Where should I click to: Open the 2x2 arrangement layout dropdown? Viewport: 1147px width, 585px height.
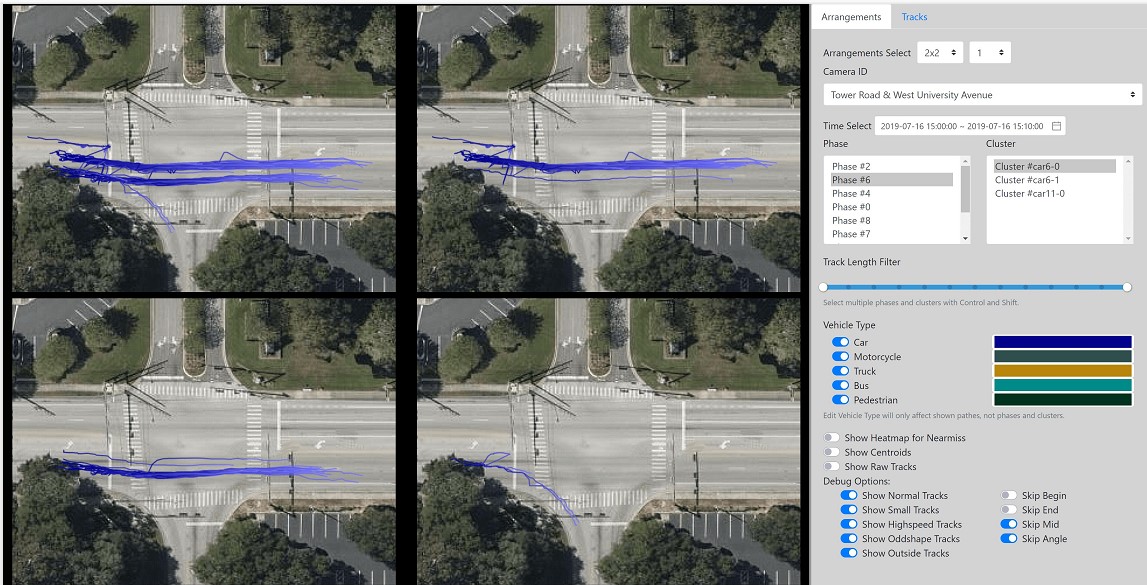click(x=940, y=53)
